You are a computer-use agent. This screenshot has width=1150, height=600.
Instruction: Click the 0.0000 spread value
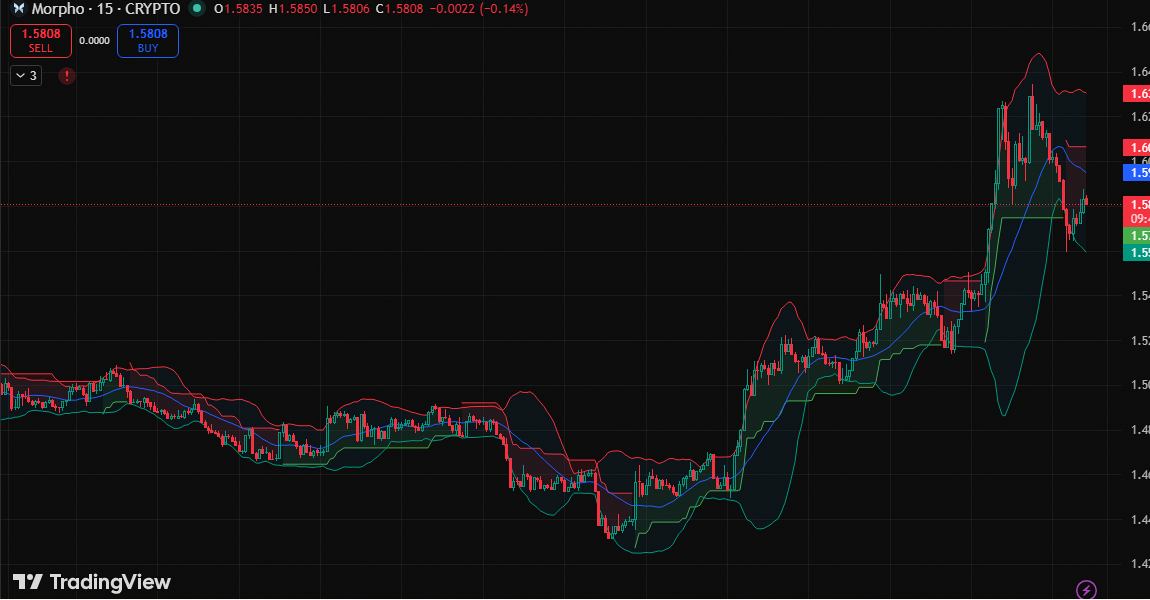(95, 41)
